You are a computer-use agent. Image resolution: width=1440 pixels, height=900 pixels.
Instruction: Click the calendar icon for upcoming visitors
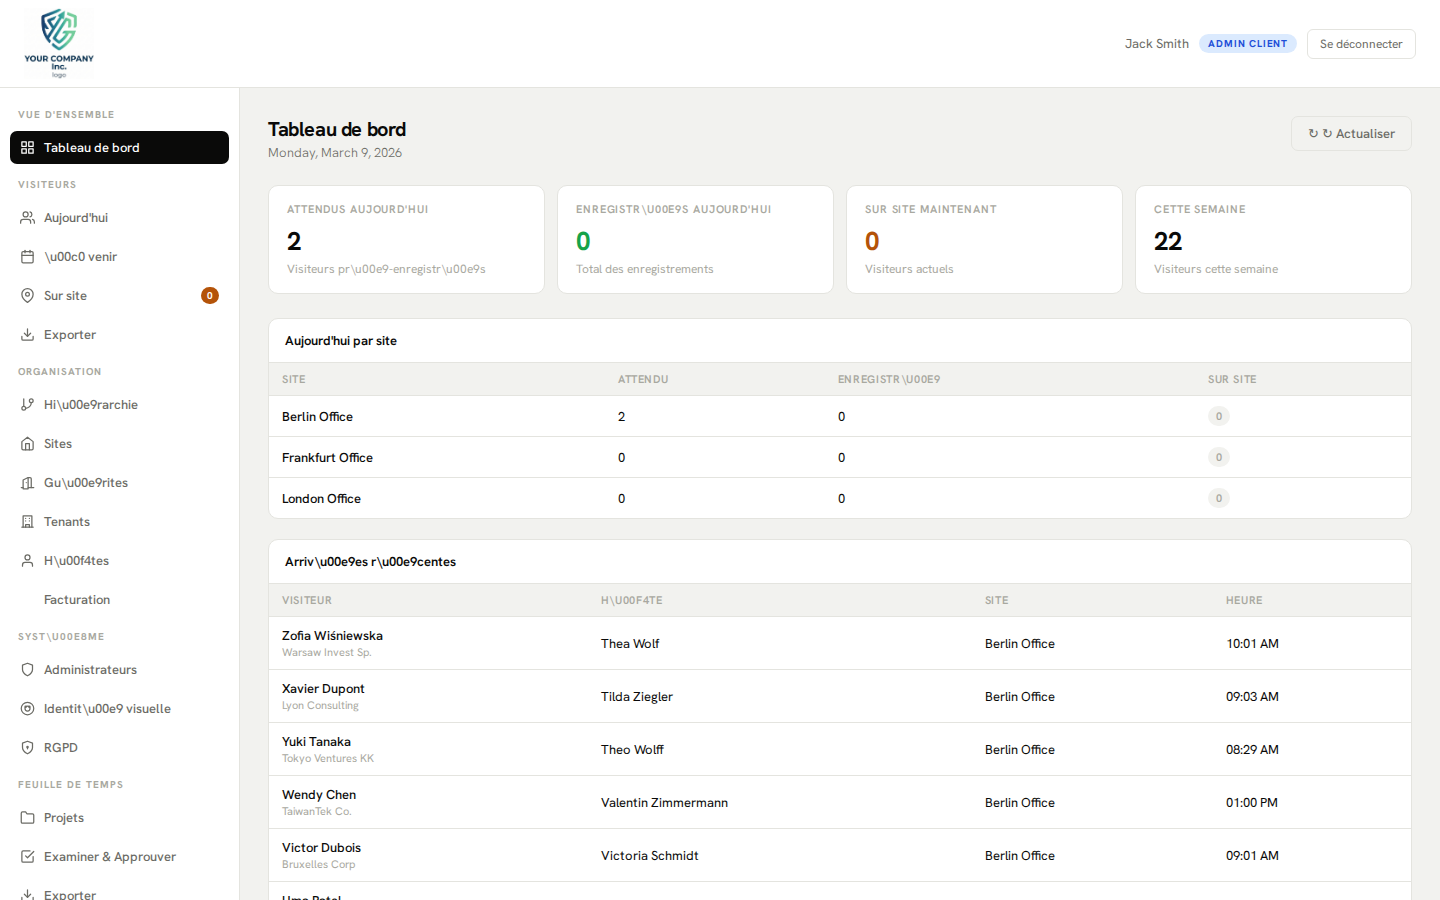28,257
